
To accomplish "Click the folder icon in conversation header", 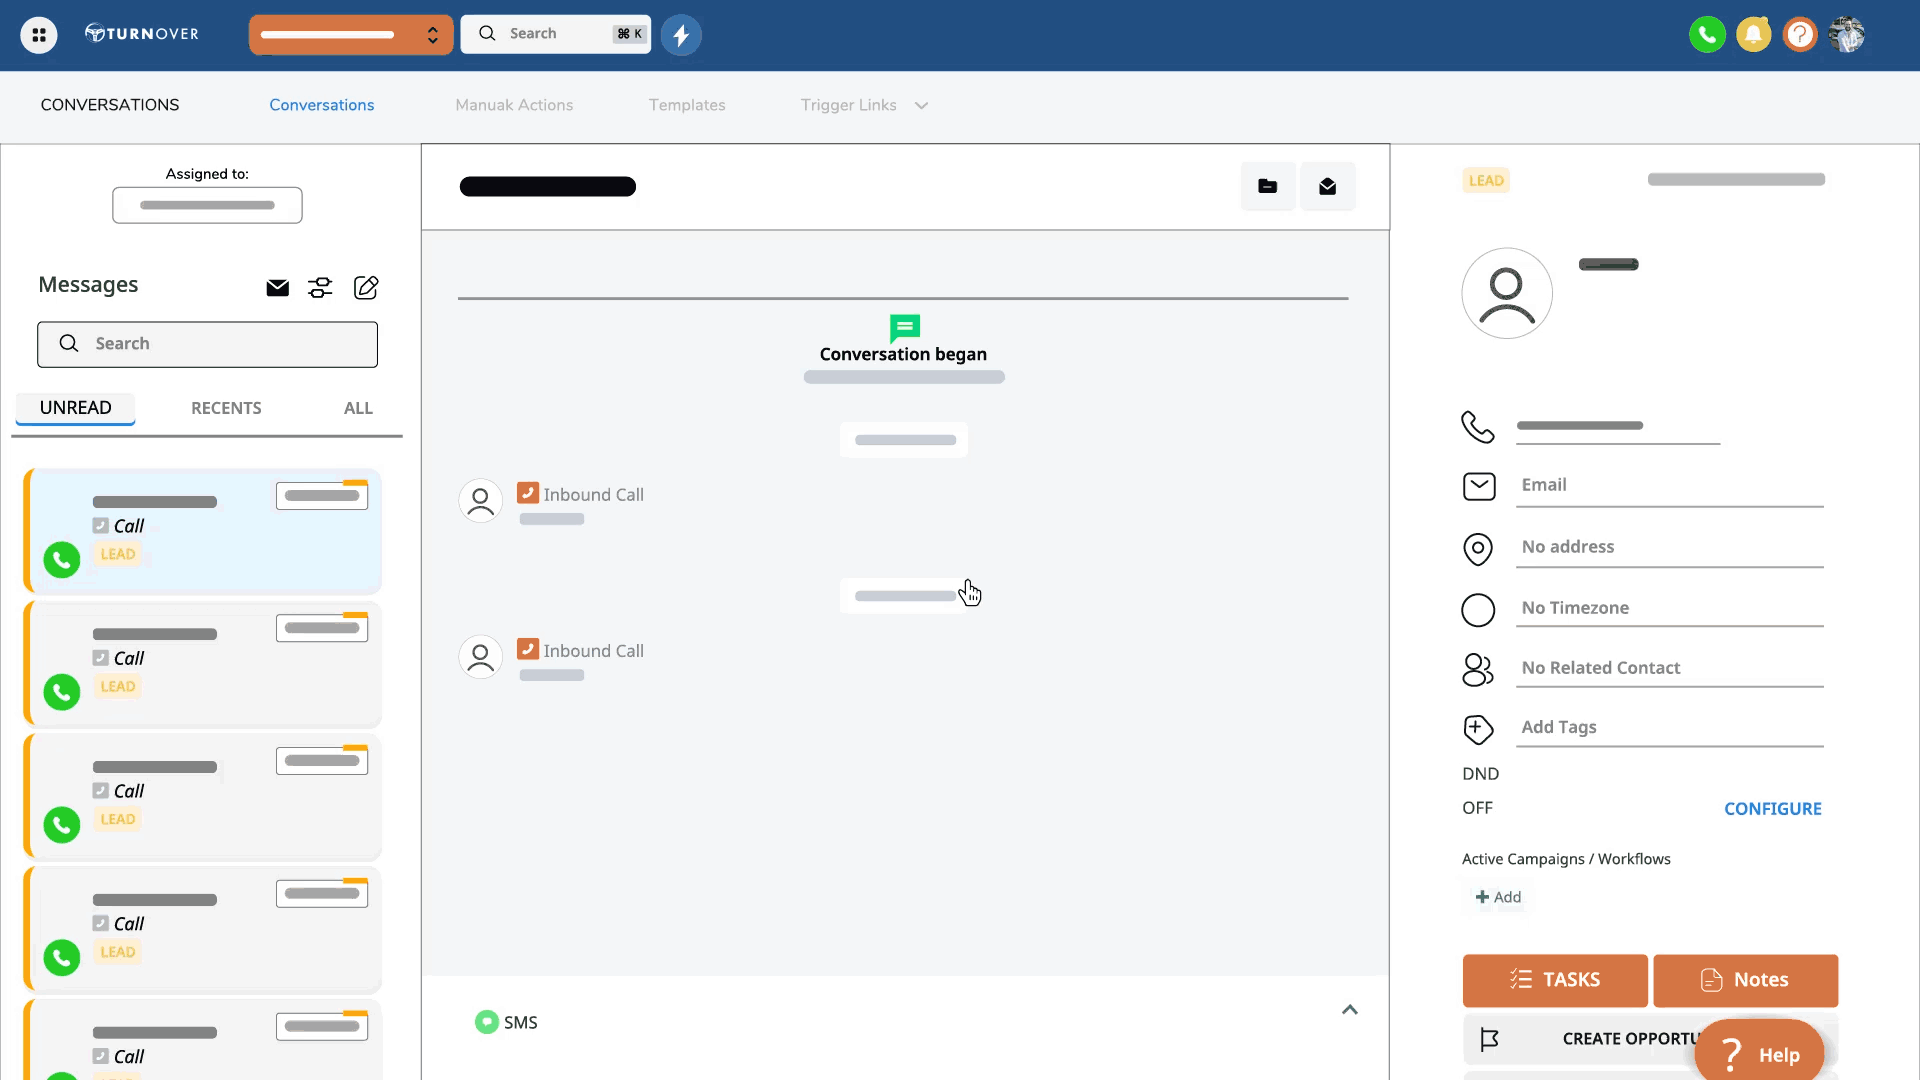I will [x=1267, y=186].
